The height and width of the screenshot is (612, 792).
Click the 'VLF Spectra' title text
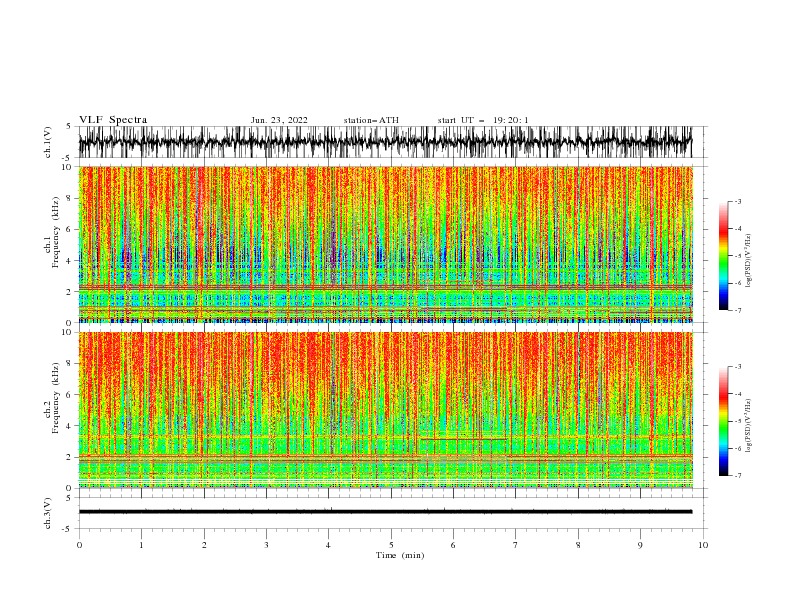tap(113, 120)
